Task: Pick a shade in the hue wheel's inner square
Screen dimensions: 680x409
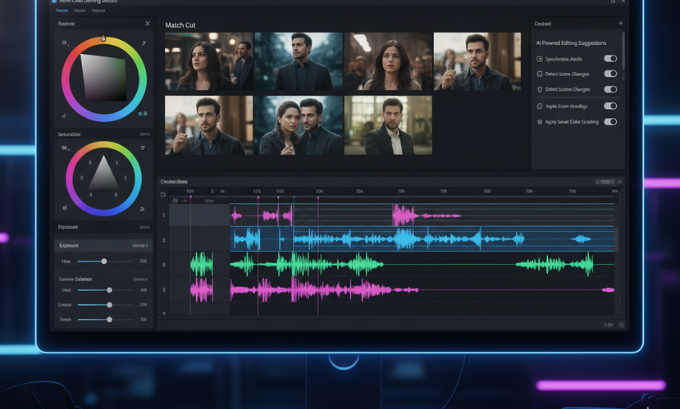Action: (x=104, y=77)
